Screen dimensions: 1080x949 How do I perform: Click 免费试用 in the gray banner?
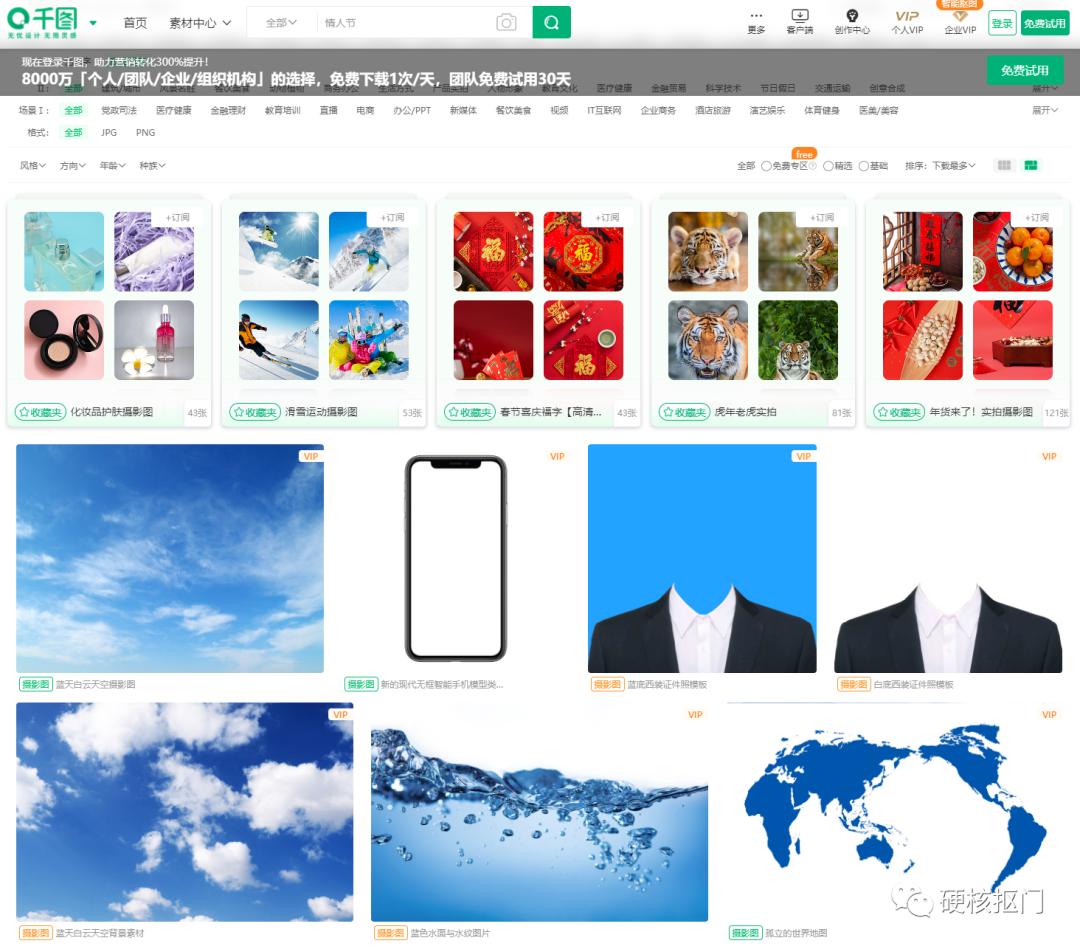coord(1025,70)
